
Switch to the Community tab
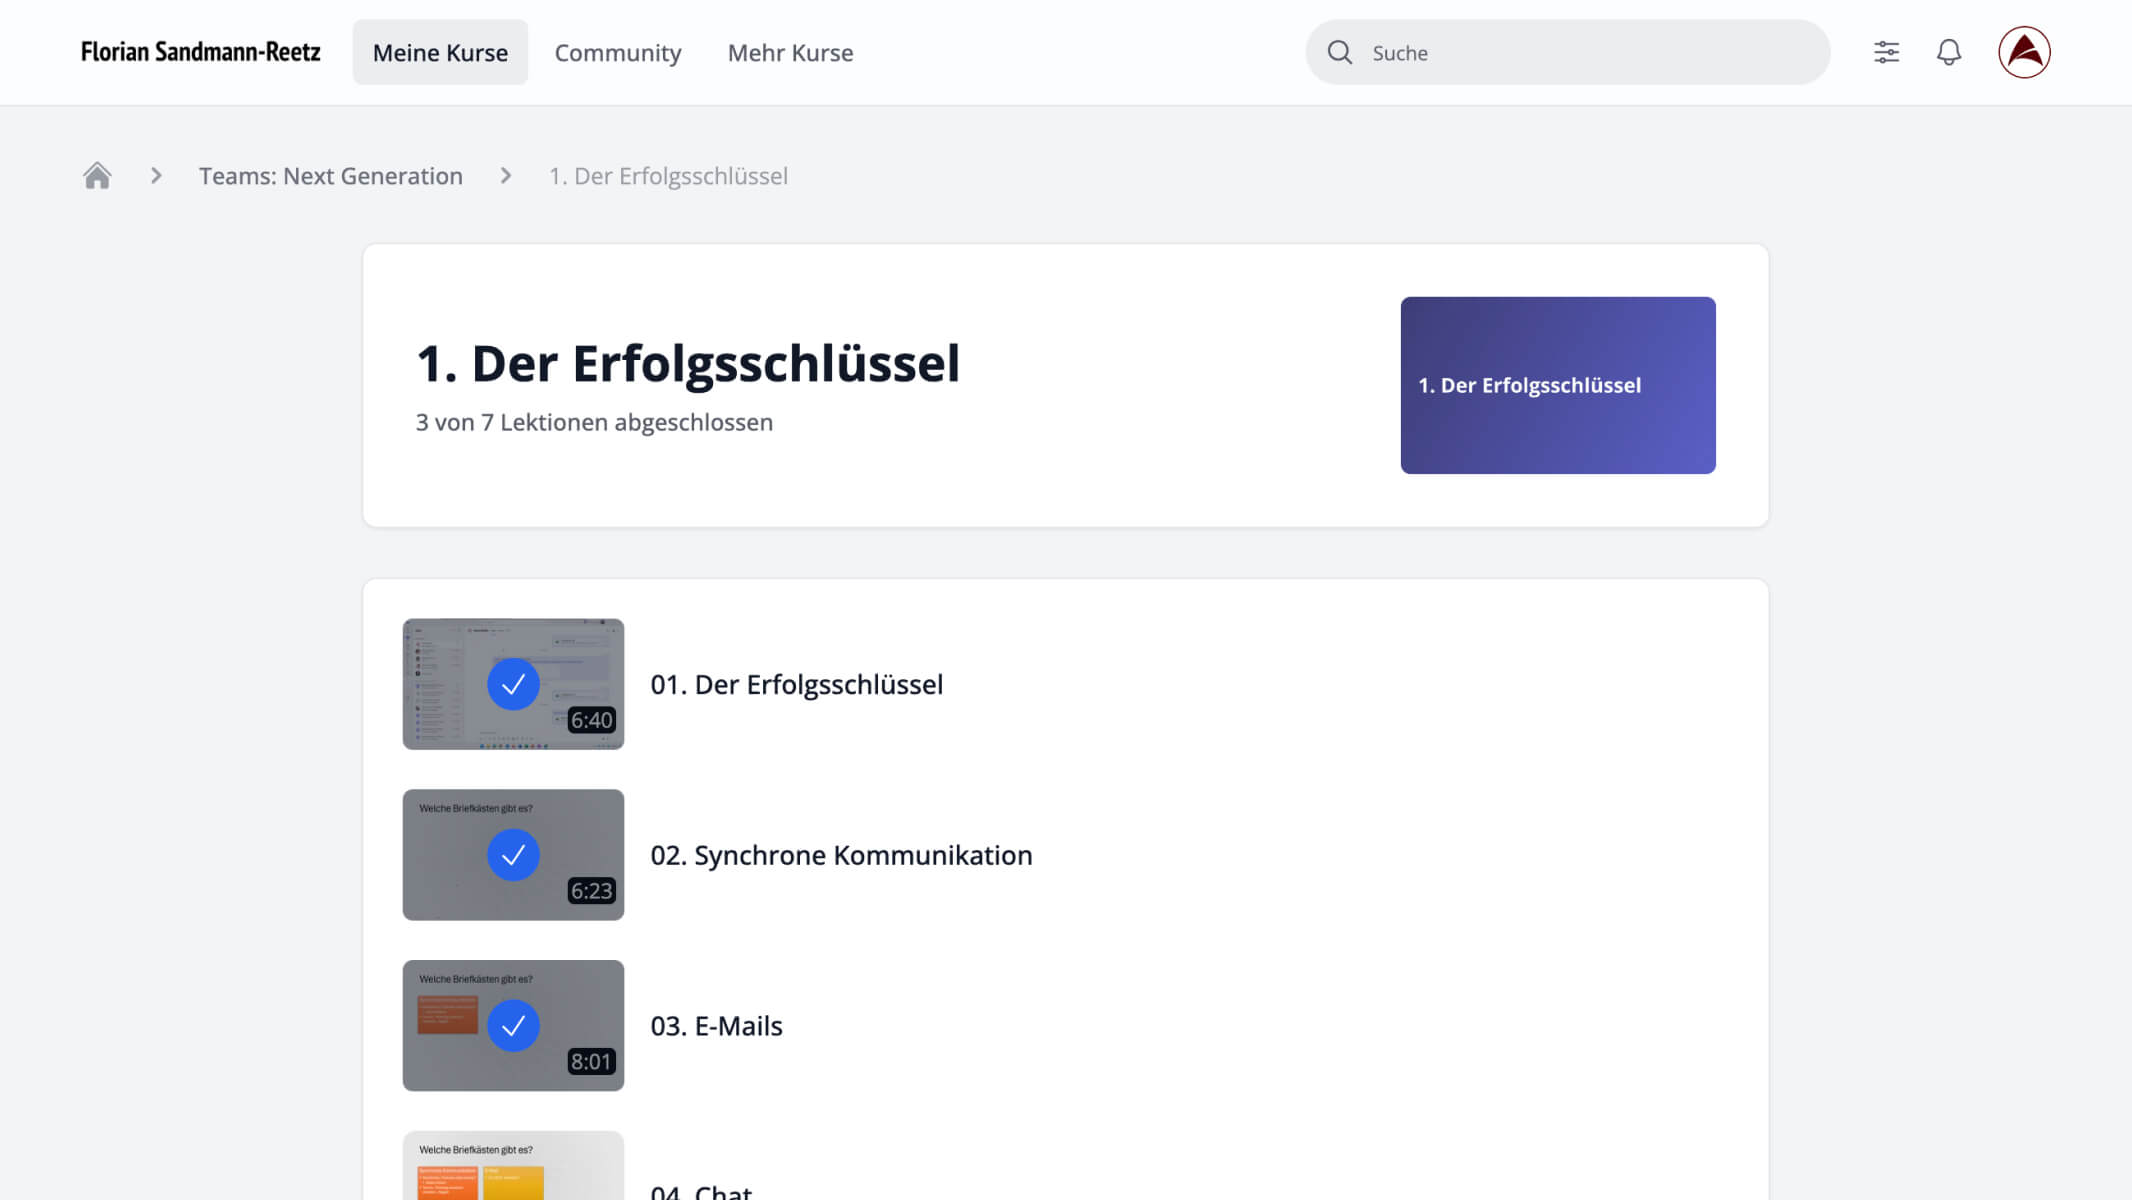coord(617,52)
